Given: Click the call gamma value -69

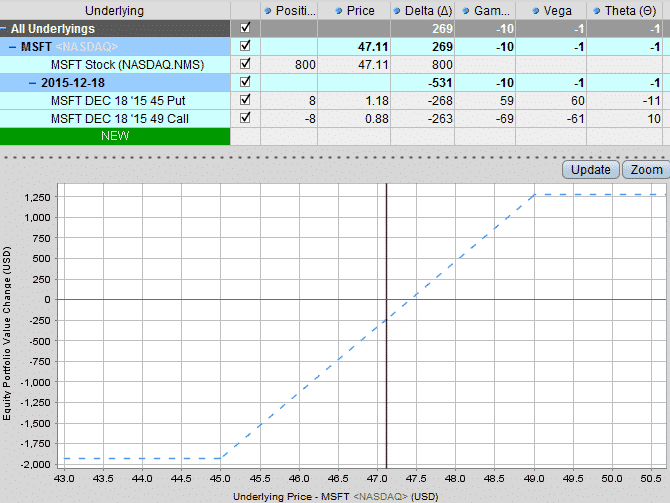Looking at the screenshot, I should tap(504, 118).
